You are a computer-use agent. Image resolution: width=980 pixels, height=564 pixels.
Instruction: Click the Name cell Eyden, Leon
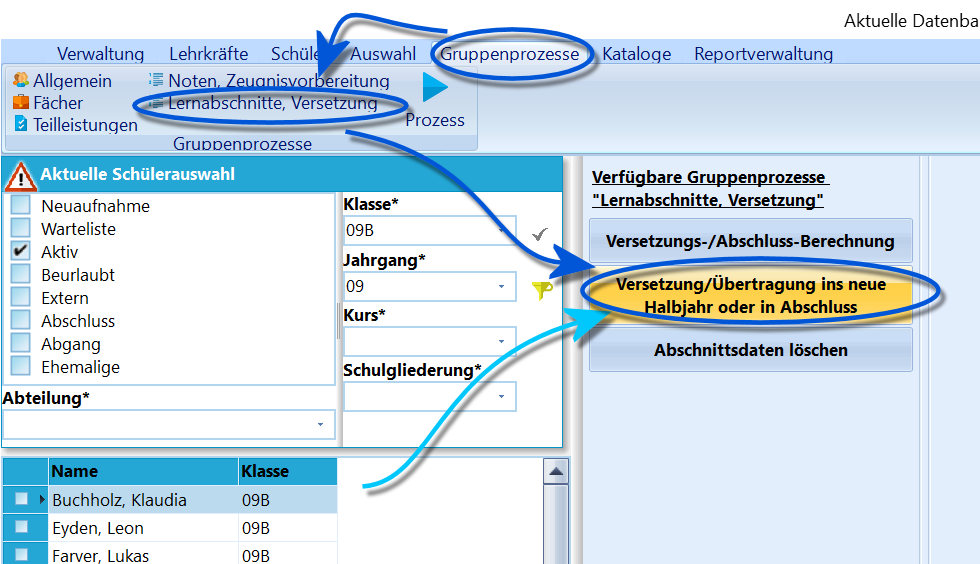(143, 528)
